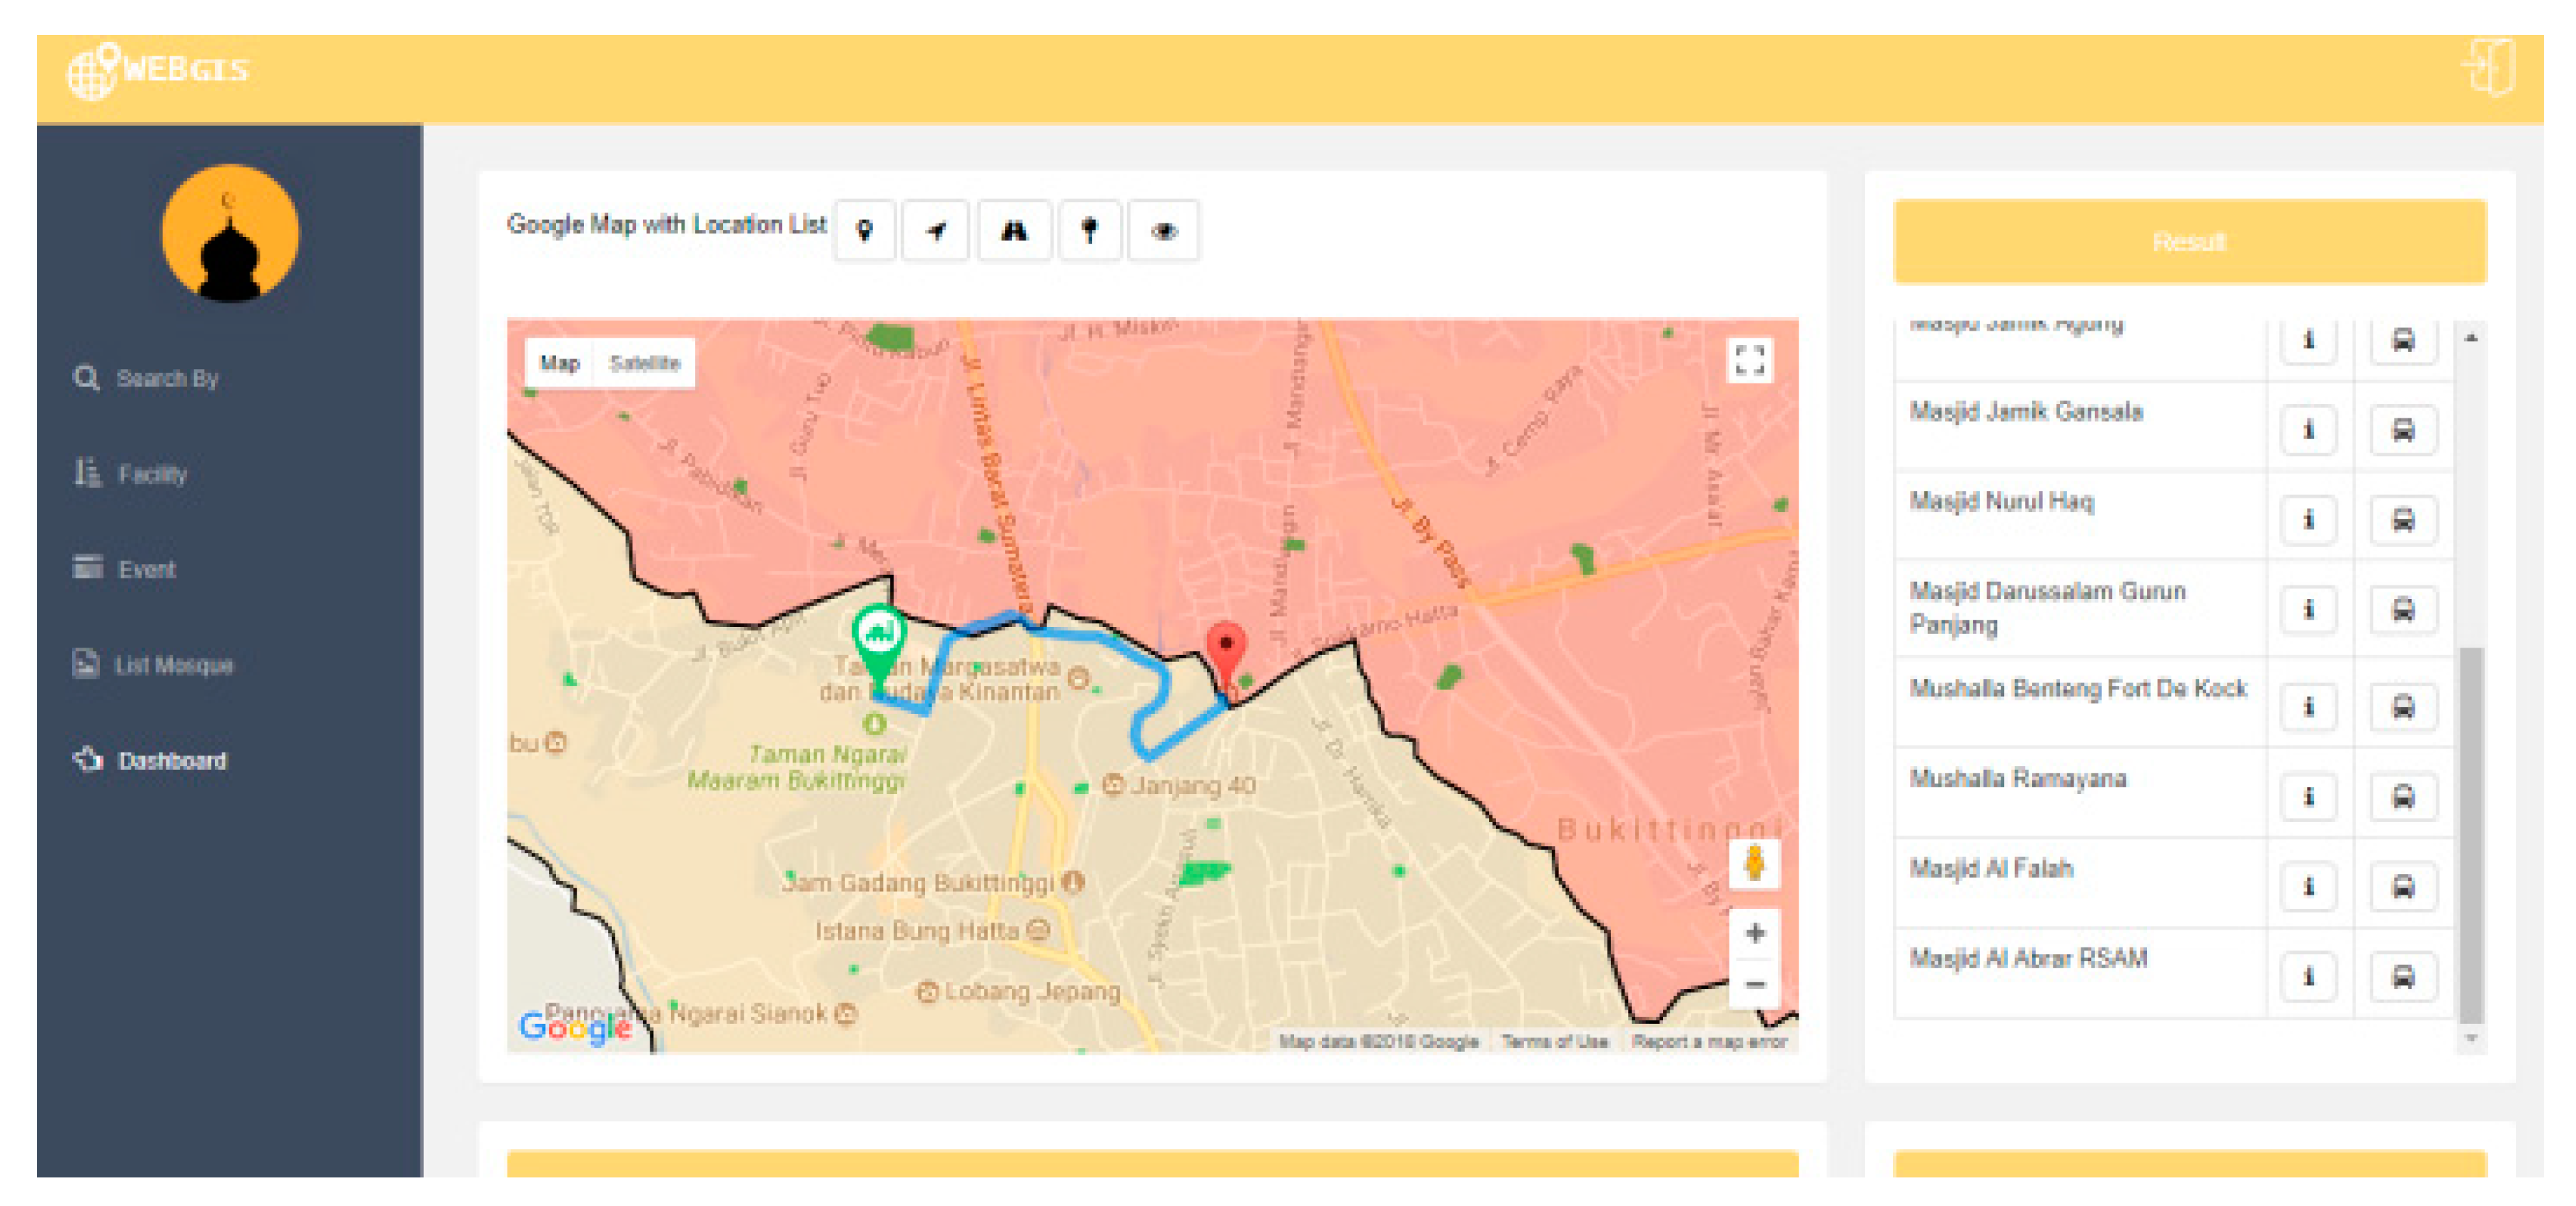The height and width of the screenshot is (1206, 2576).
Task: Toggle the eye visibility toolbar icon
Action: coord(1163,231)
